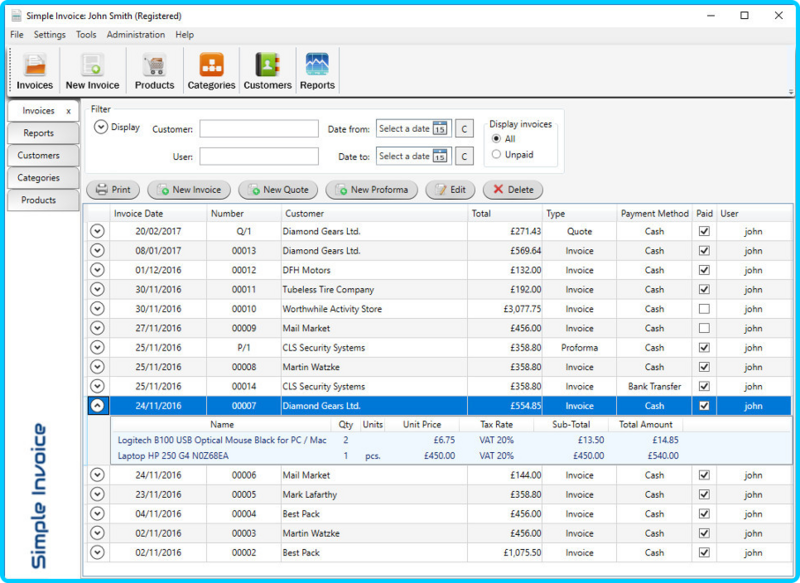Switch to the Reports side tab

coord(43,133)
